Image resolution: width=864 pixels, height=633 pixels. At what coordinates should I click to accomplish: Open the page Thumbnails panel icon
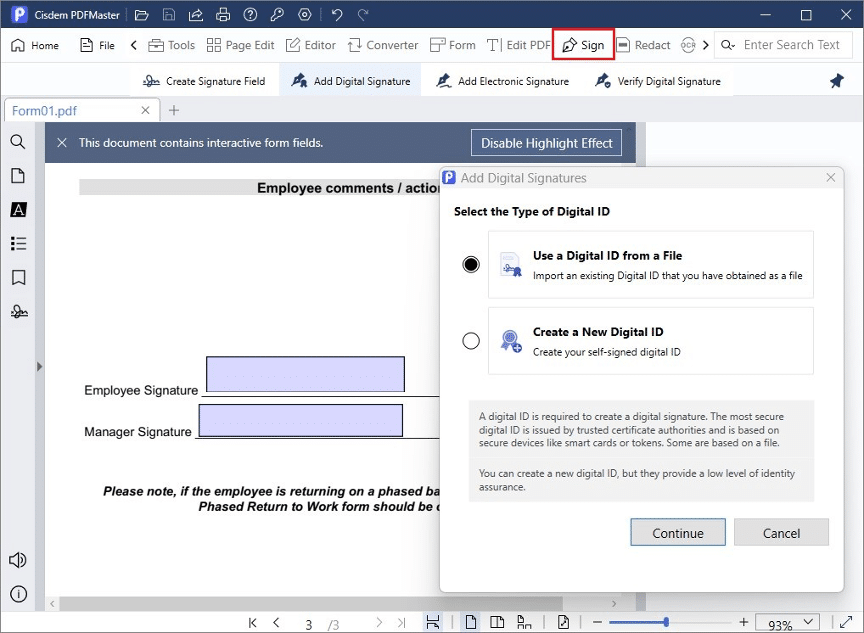point(17,175)
